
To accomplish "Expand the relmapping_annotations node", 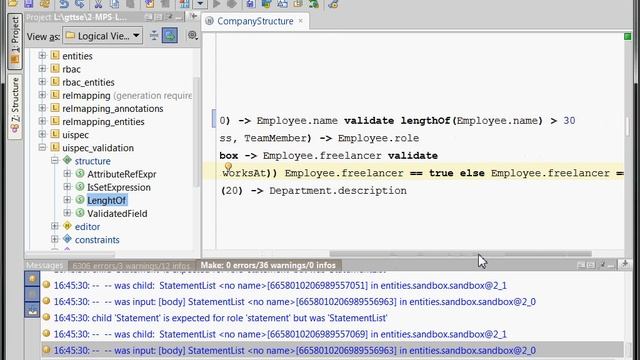I will (42, 108).
